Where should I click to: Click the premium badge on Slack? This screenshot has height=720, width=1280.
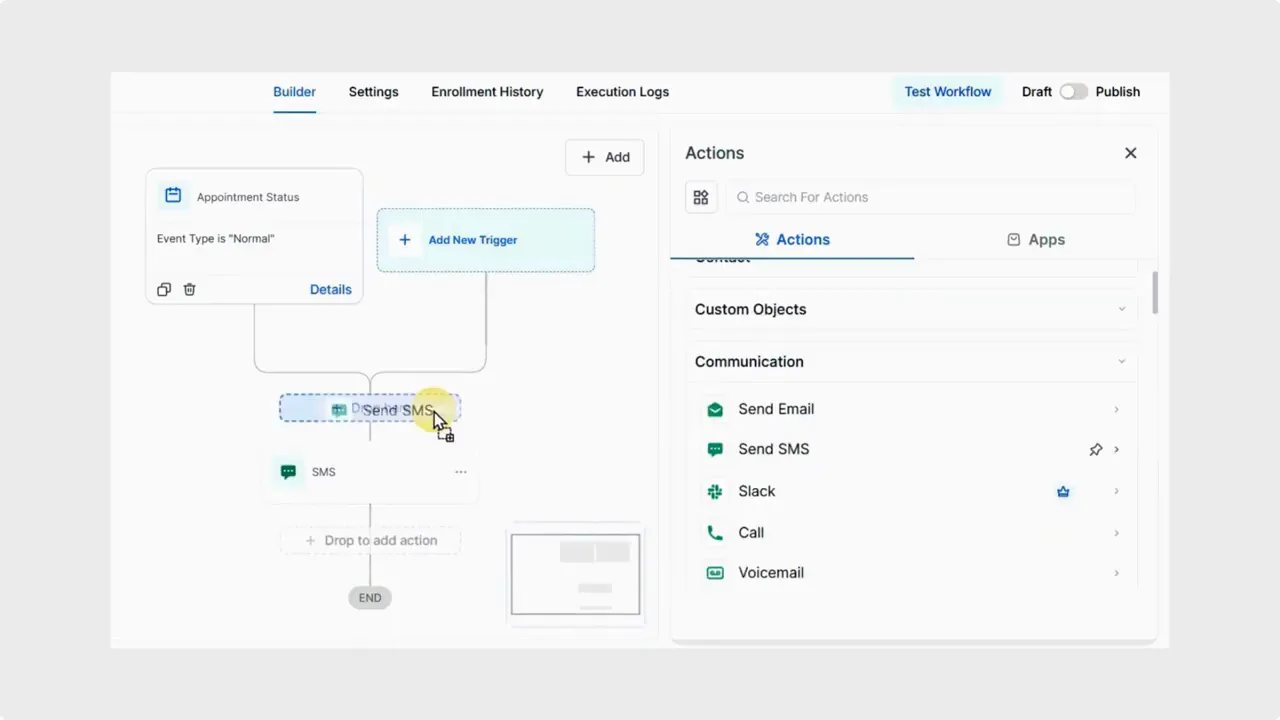point(1062,491)
